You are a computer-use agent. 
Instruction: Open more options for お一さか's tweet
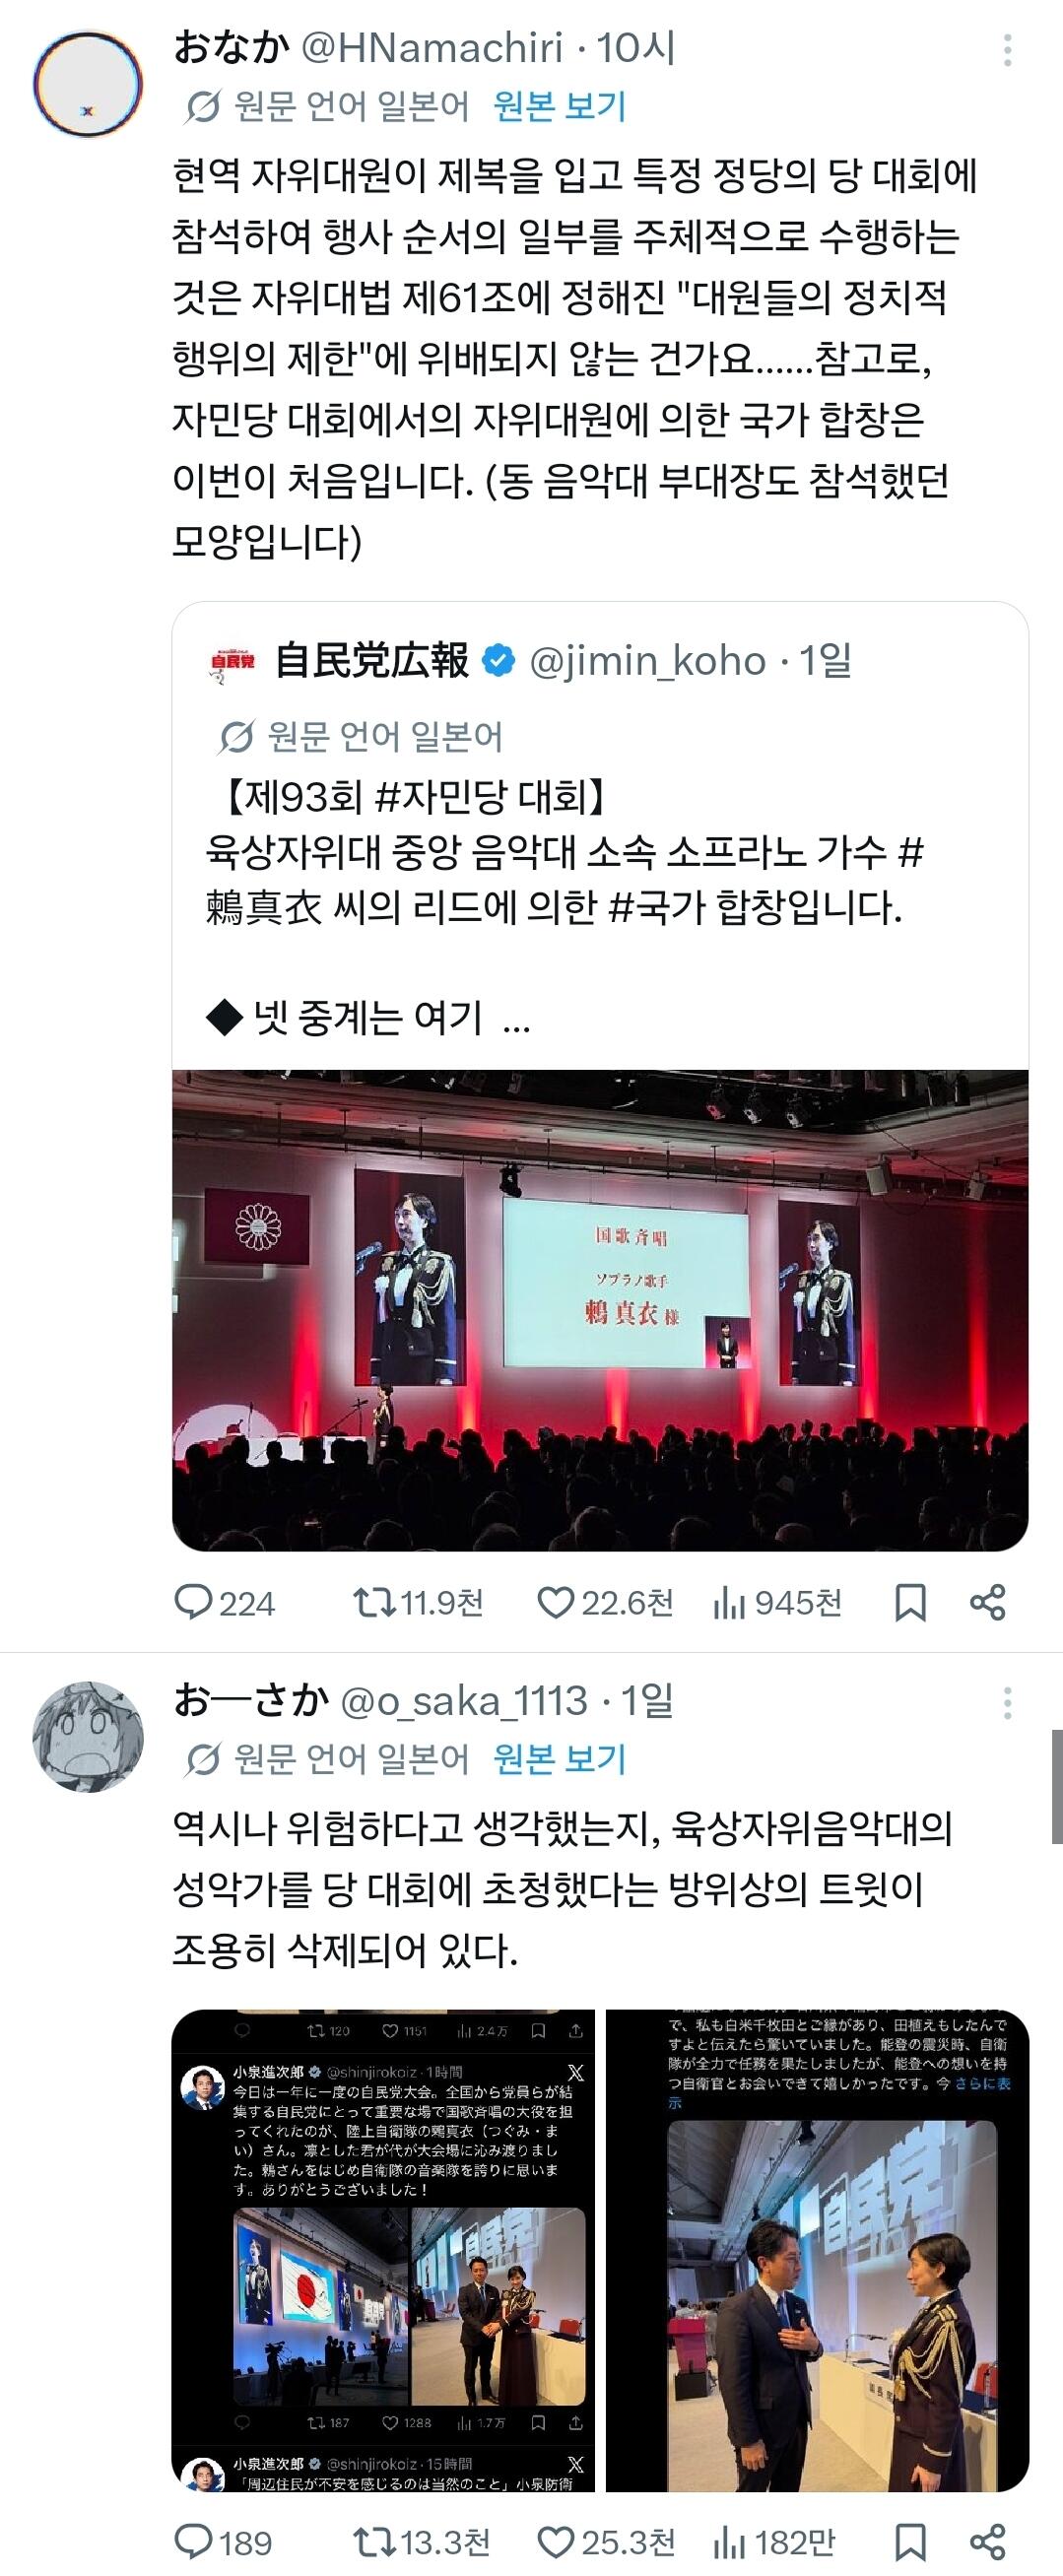(x=1008, y=1703)
